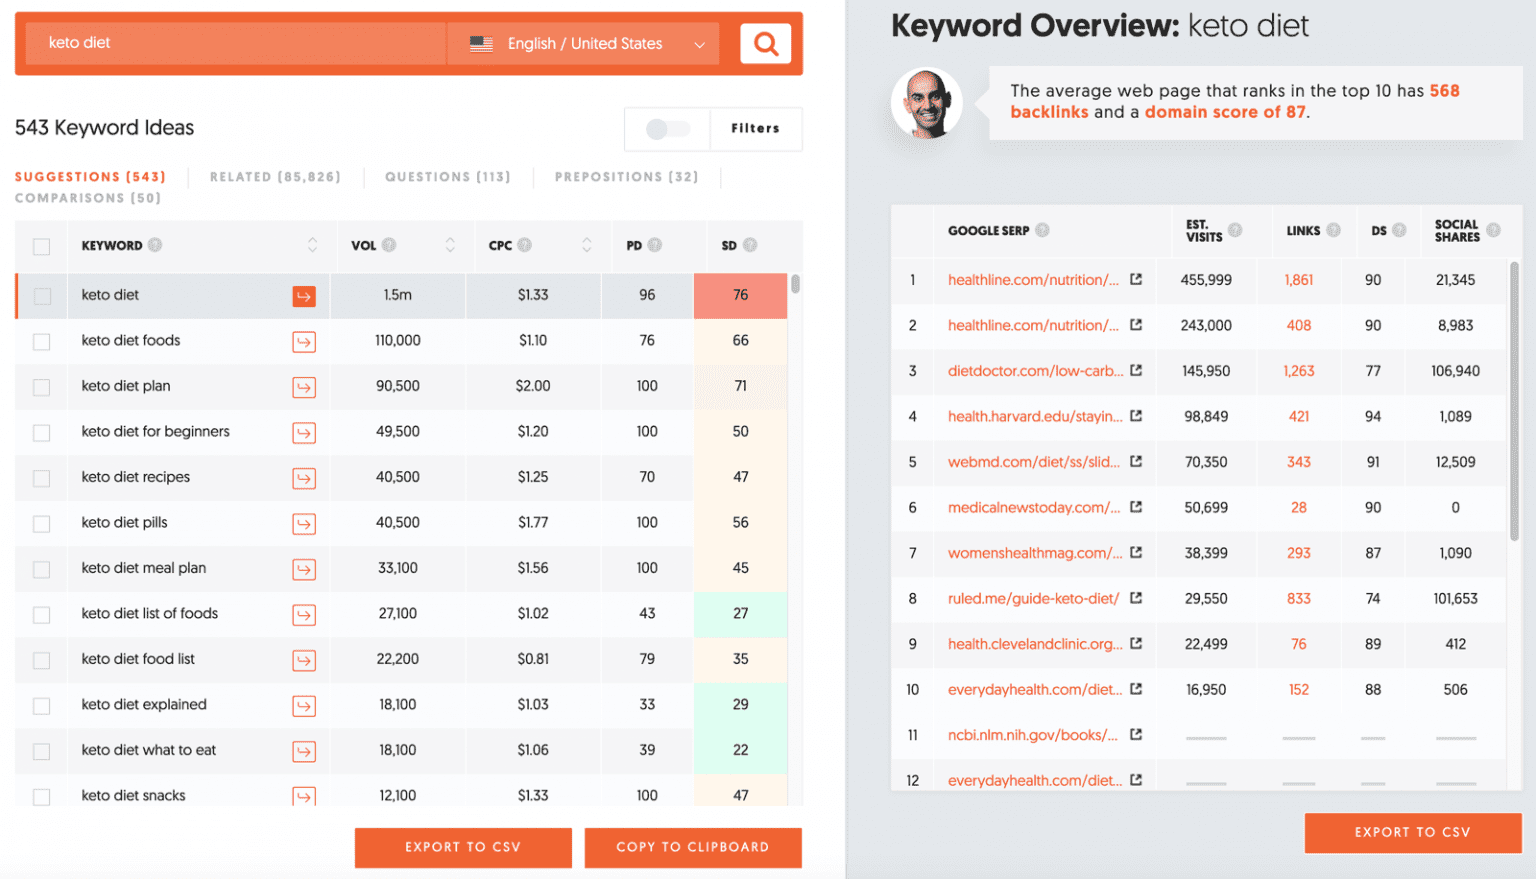Click the US flag icon in the language selector
The height and width of the screenshot is (879, 1536).
pos(481,43)
